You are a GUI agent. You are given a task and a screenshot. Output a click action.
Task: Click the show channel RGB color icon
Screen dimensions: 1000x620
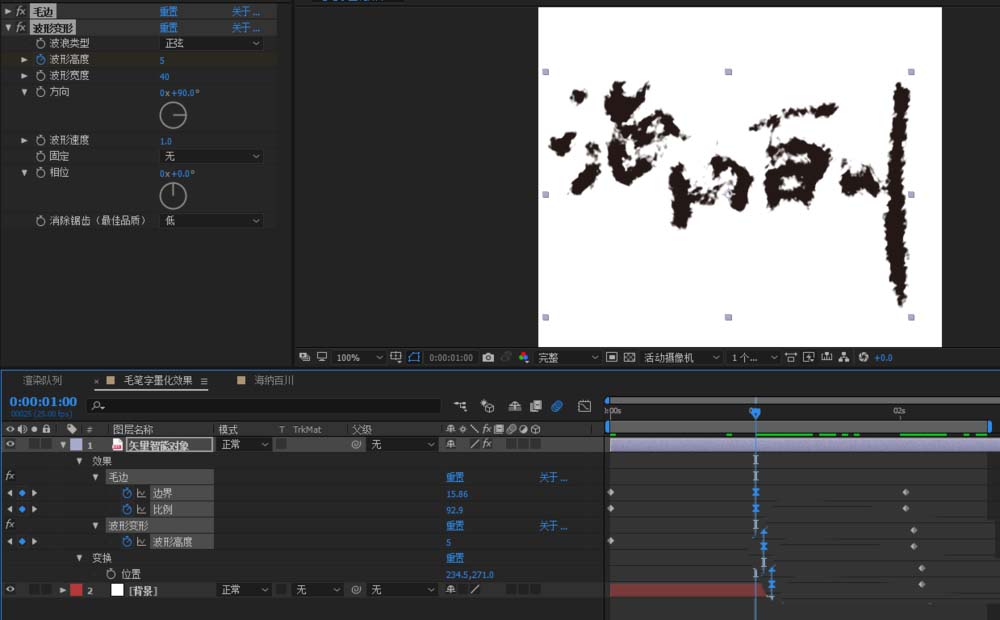pos(523,357)
